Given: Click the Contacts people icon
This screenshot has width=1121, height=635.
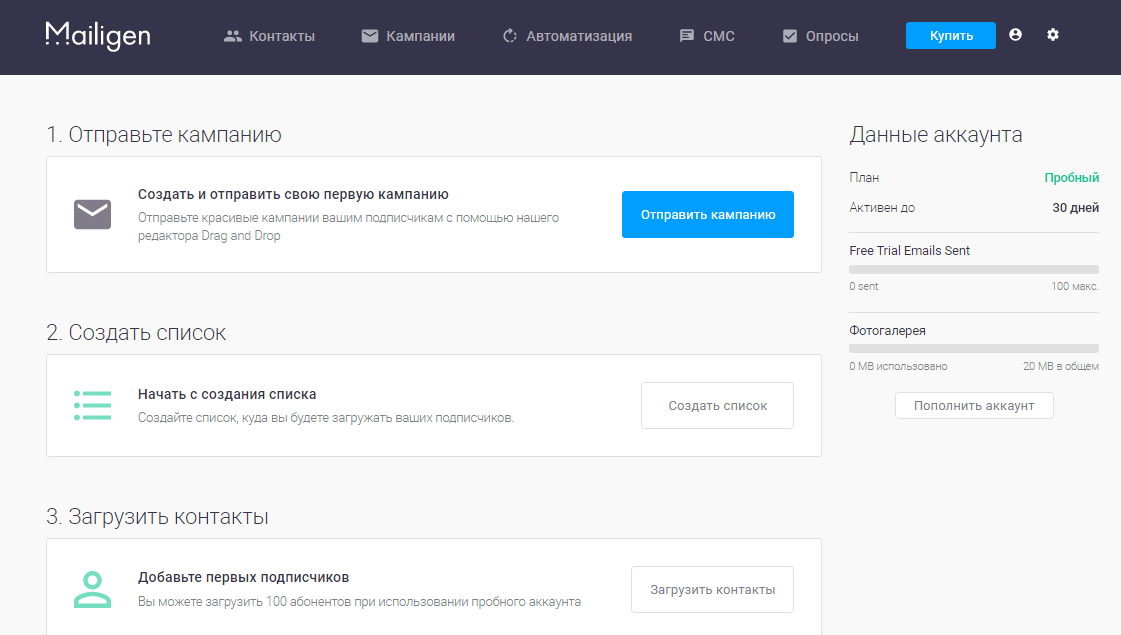Looking at the screenshot, I should pyautogui.click(x=232, y=36).
